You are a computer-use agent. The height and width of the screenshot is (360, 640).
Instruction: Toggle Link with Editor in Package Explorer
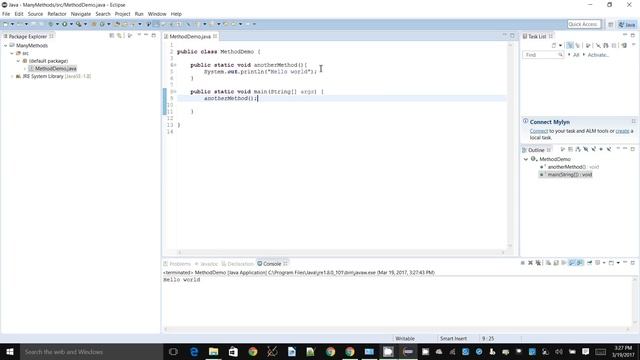120,36
